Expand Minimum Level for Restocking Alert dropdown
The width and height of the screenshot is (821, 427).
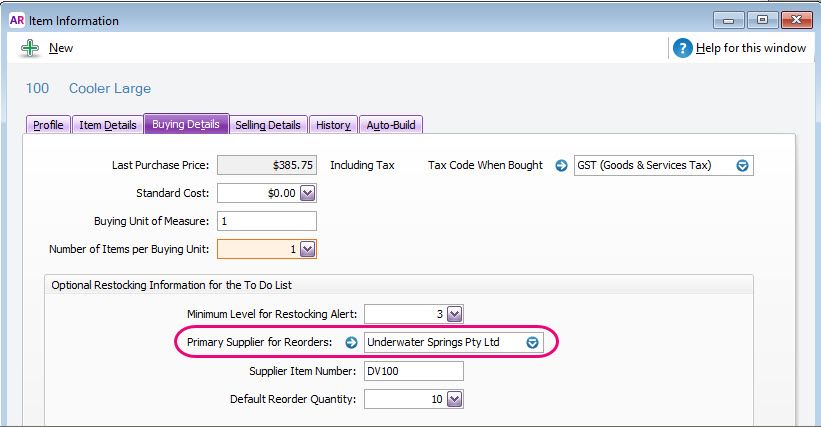[x=454, y=315]
